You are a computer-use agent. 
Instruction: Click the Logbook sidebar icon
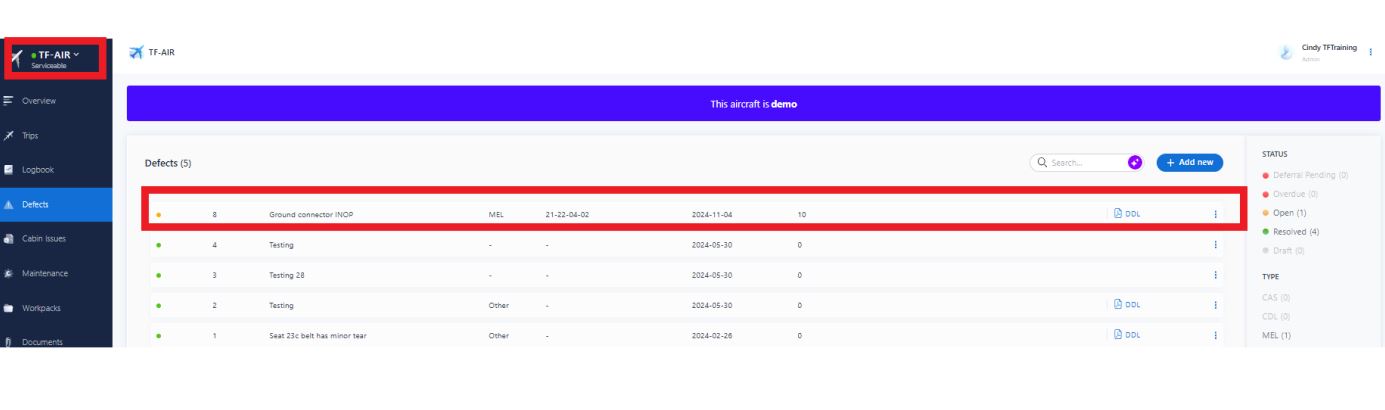[9, 170]
